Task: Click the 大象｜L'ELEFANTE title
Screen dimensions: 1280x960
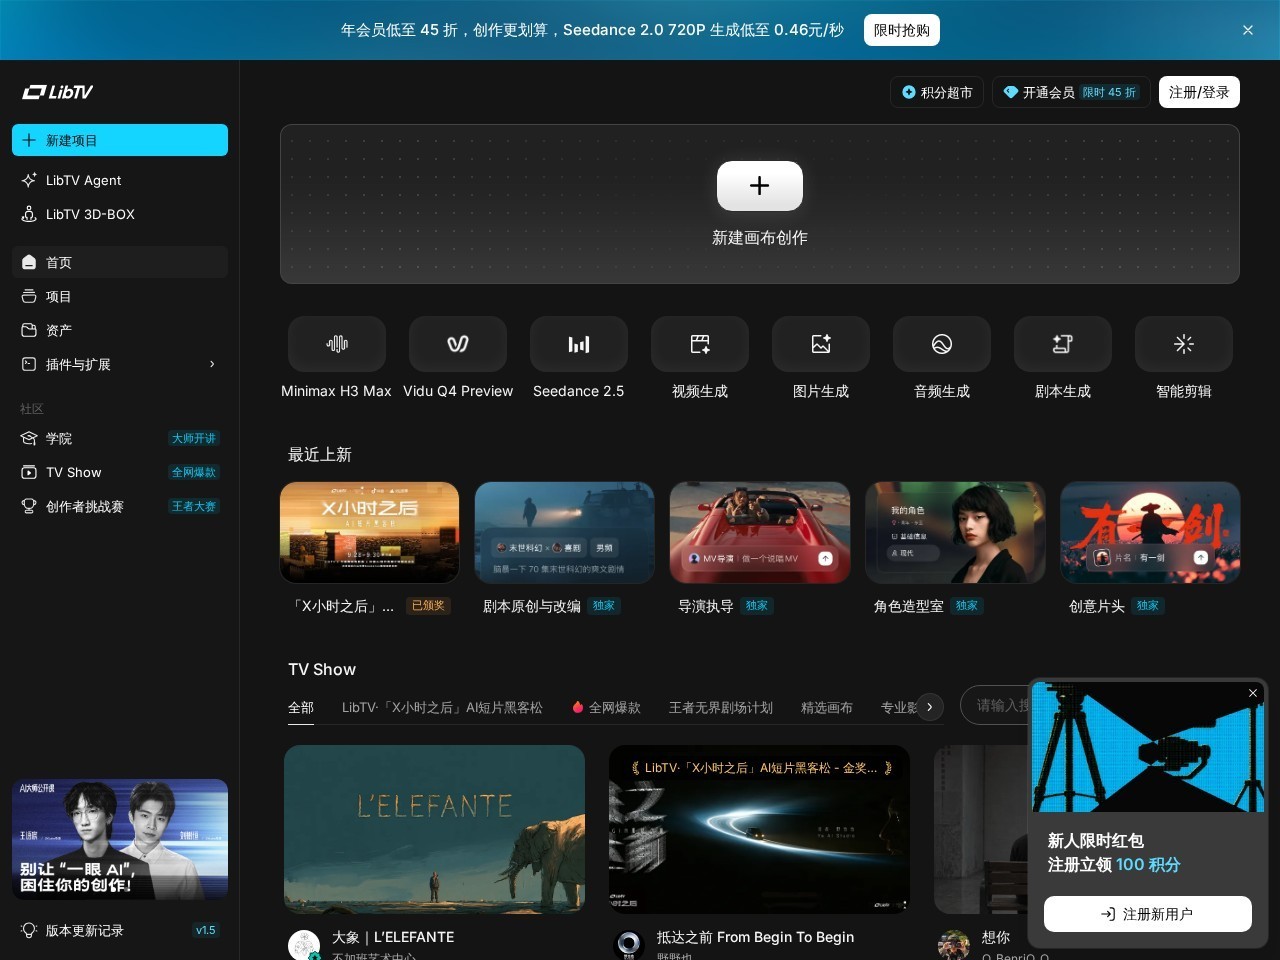Action: pos(393,937)
